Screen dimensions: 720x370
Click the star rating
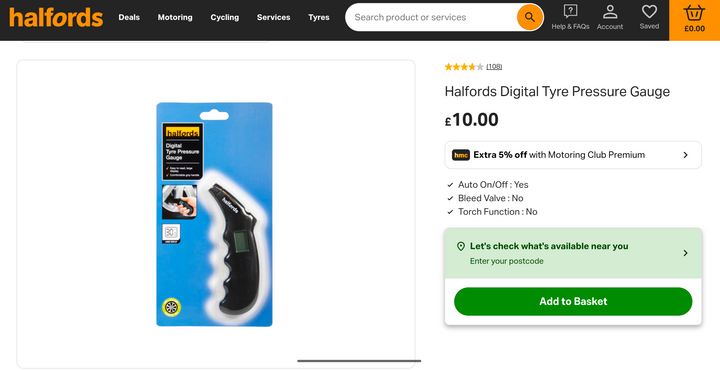click(x=464, y=67)
